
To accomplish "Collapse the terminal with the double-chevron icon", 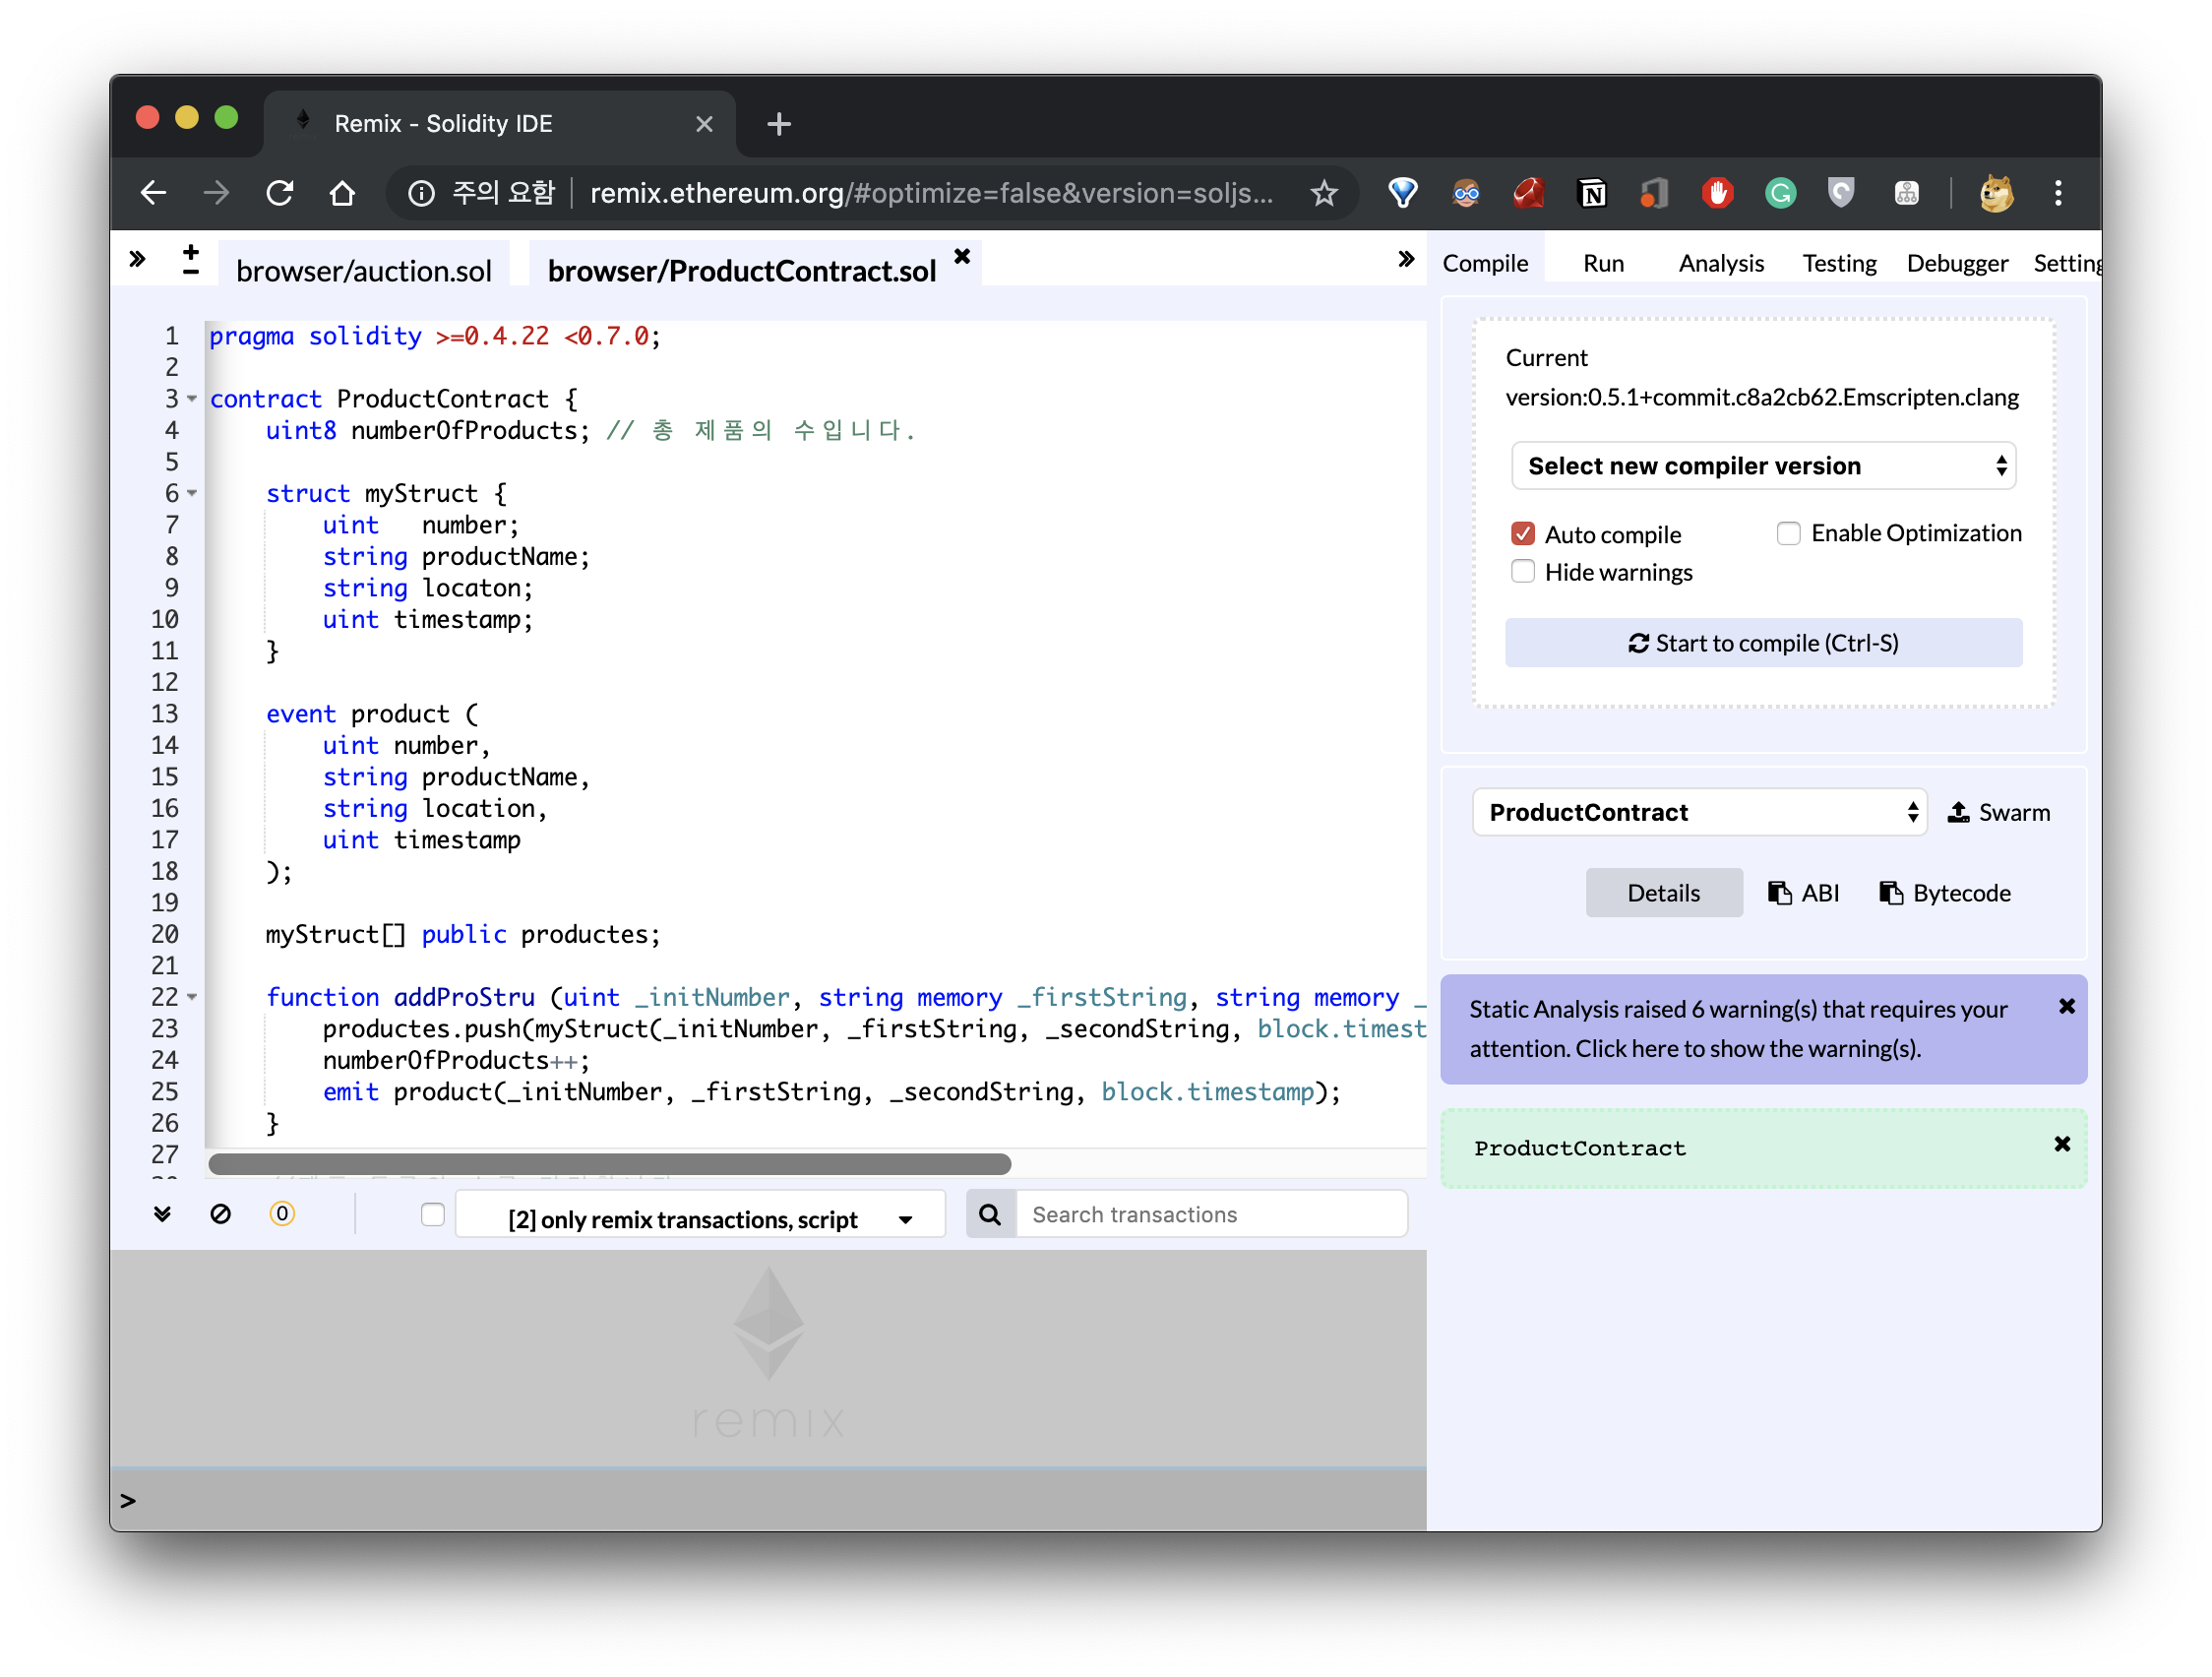I will point(162,1214).
